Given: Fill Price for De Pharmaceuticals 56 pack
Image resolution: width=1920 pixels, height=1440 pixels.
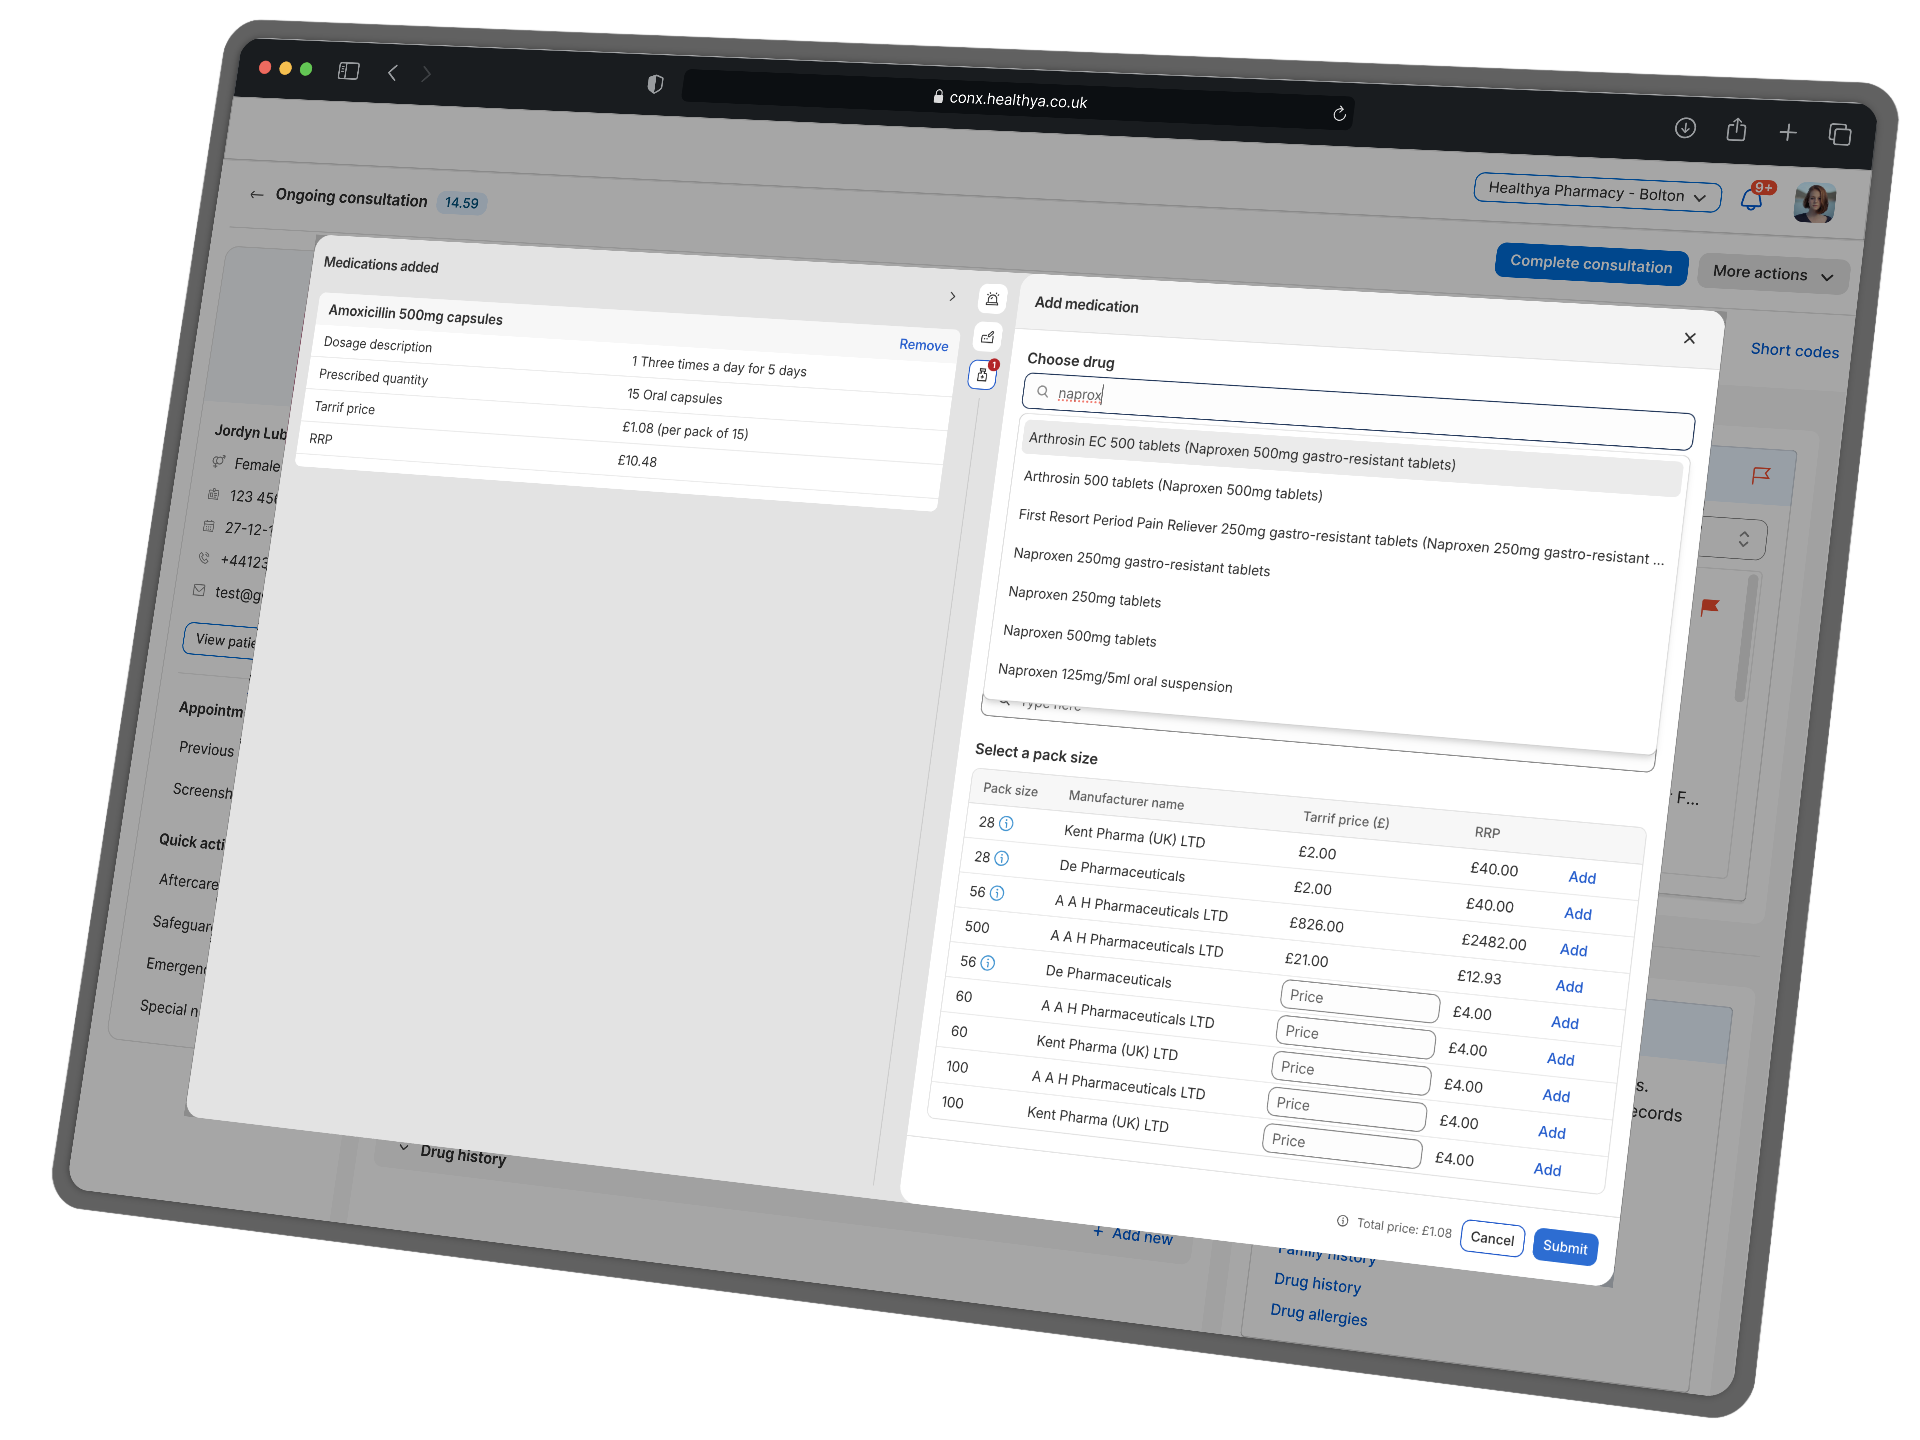Looking at the screenshot, I should (1360, 1000).
